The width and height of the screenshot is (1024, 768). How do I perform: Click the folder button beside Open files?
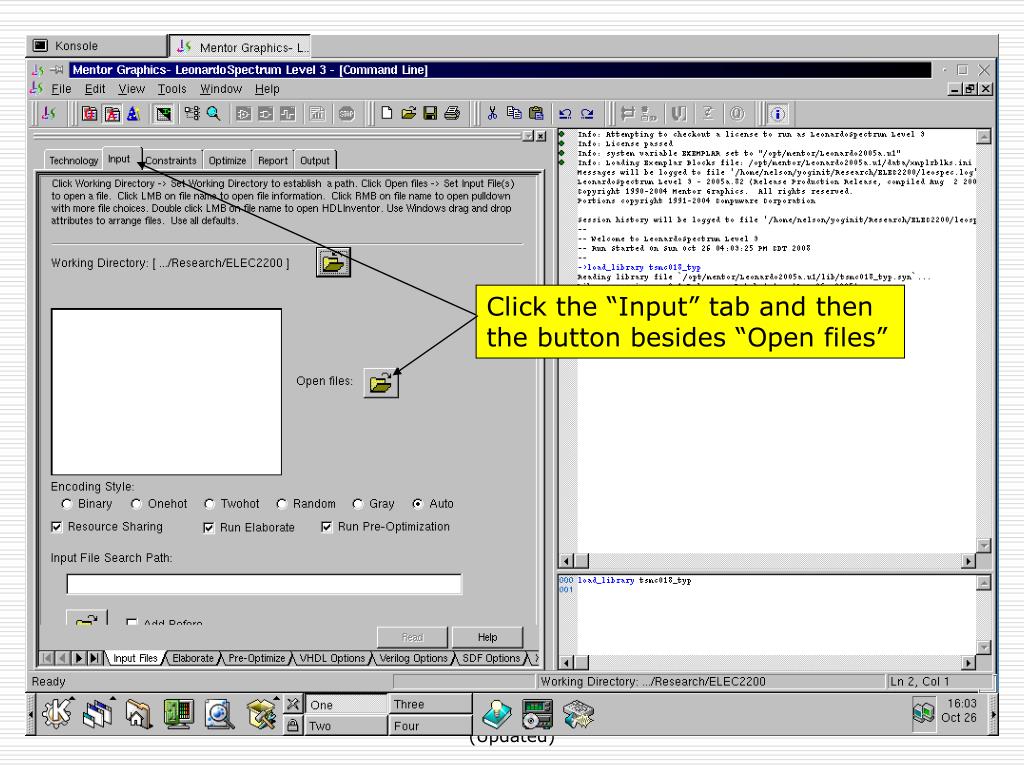[381, 382]
